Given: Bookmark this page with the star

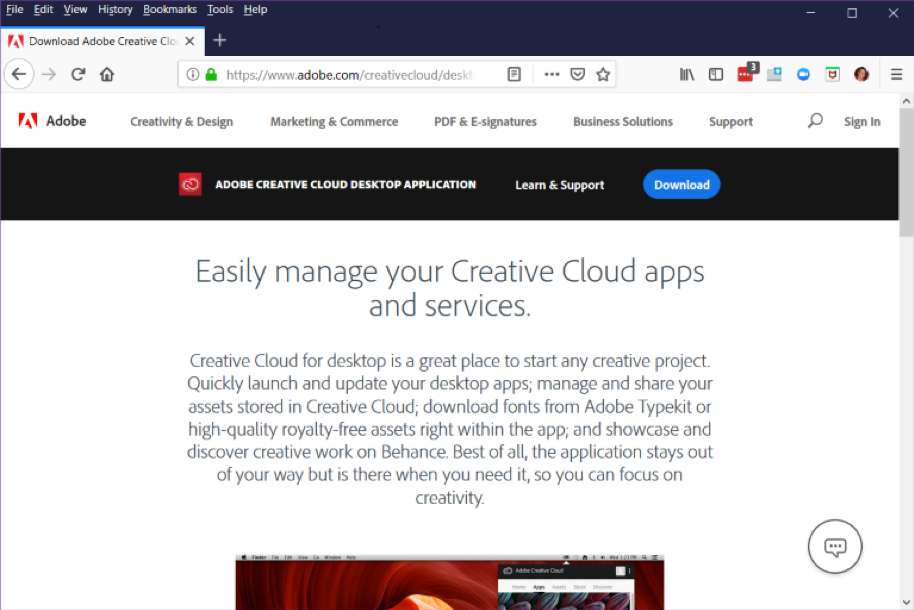Looking at the screenshot, I should [603, 74].
